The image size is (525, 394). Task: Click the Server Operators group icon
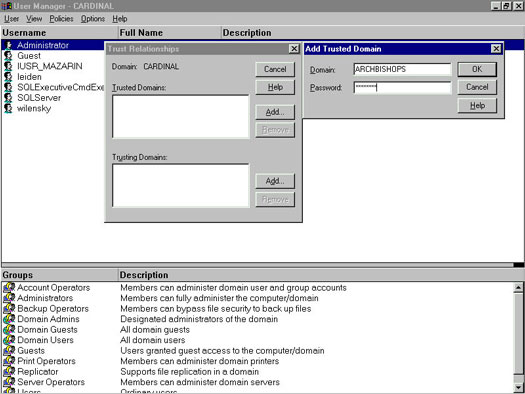pos(9,382)
